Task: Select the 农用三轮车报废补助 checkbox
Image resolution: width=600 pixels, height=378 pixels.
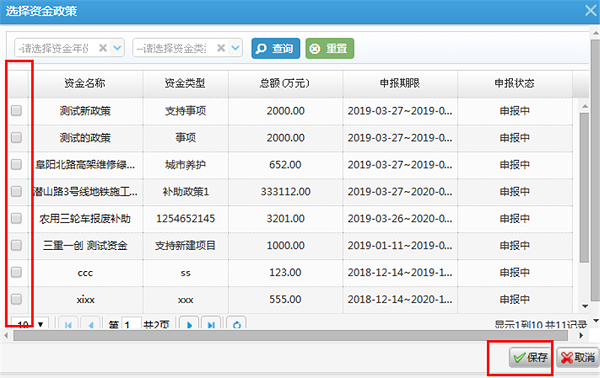Action: pos(16,218)
